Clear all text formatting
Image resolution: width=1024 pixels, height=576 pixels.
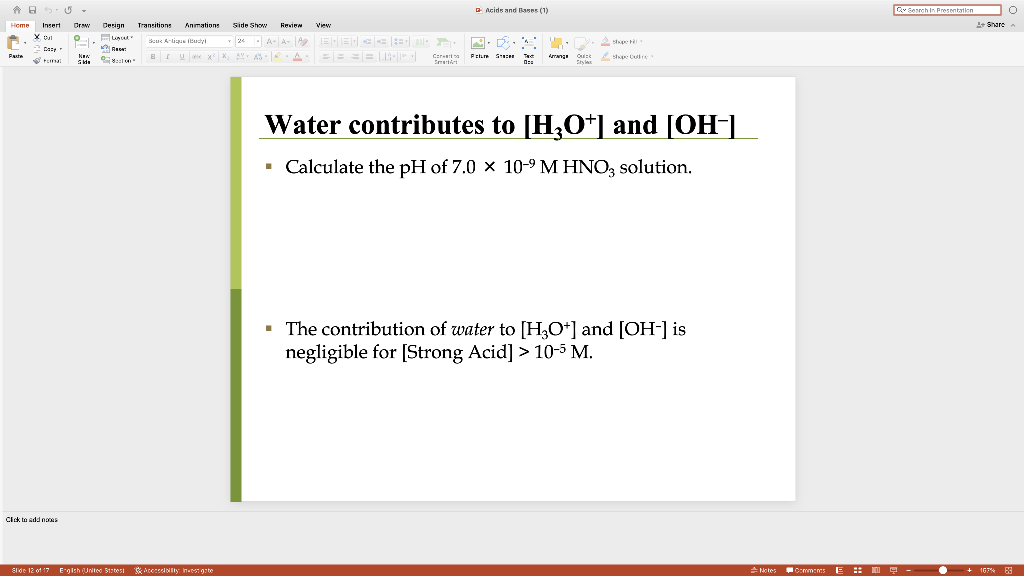(302, 41)
